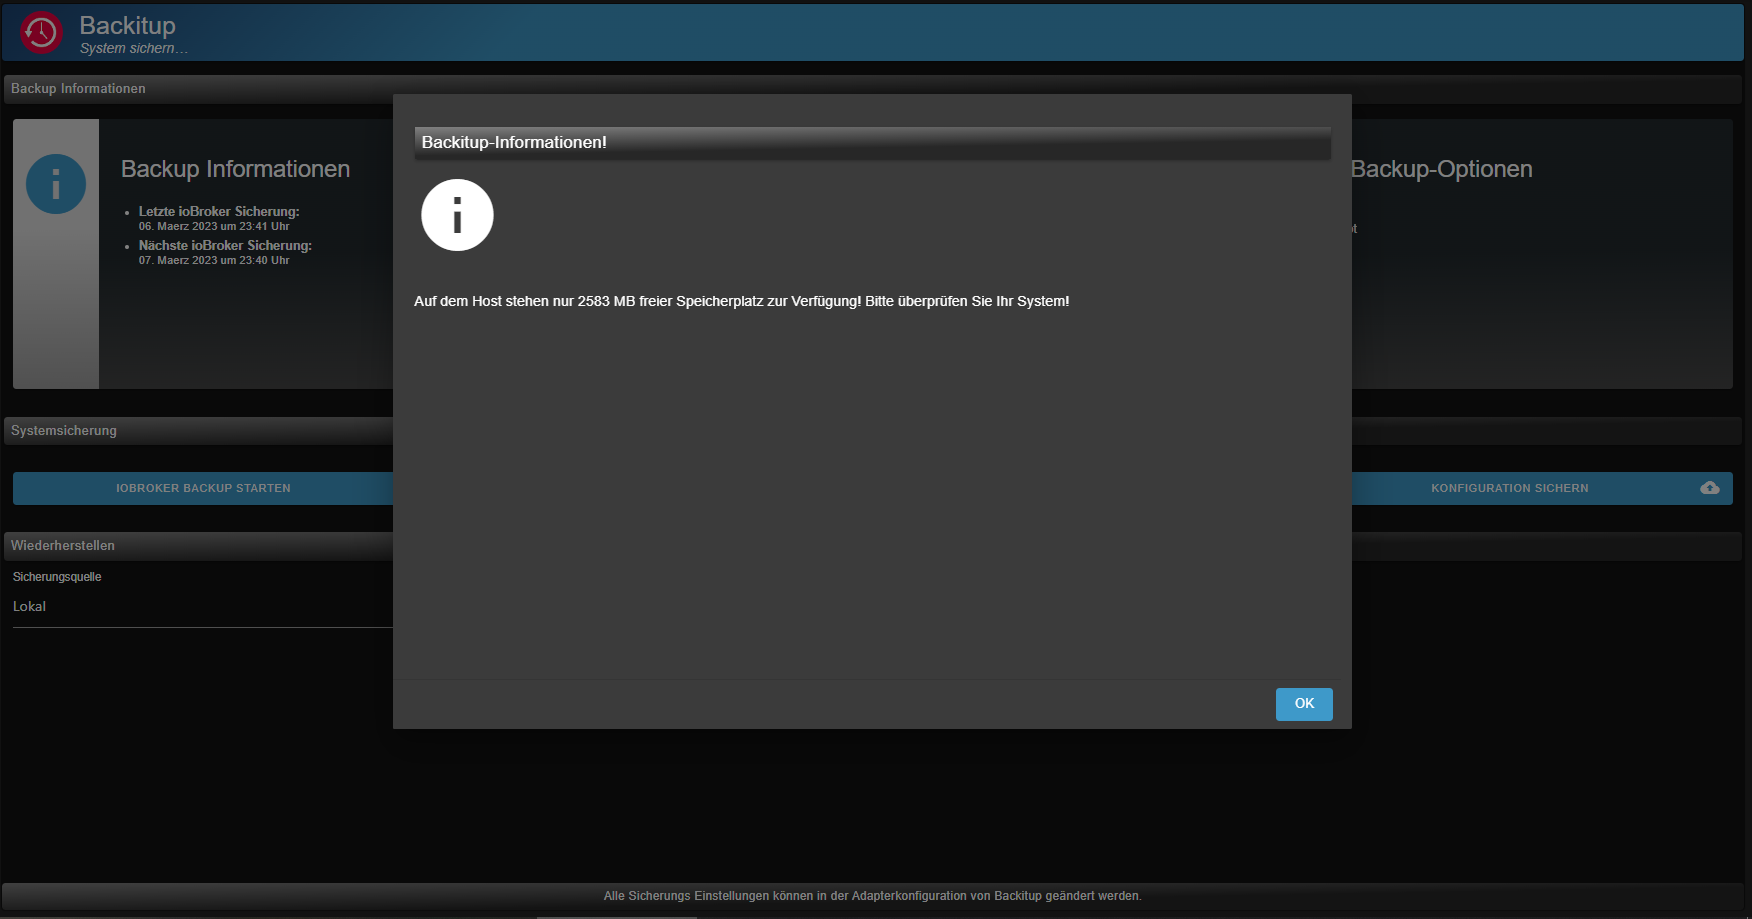Open the Sicherungsquelle dropdown showing Lokal

[x=203, y=607]
